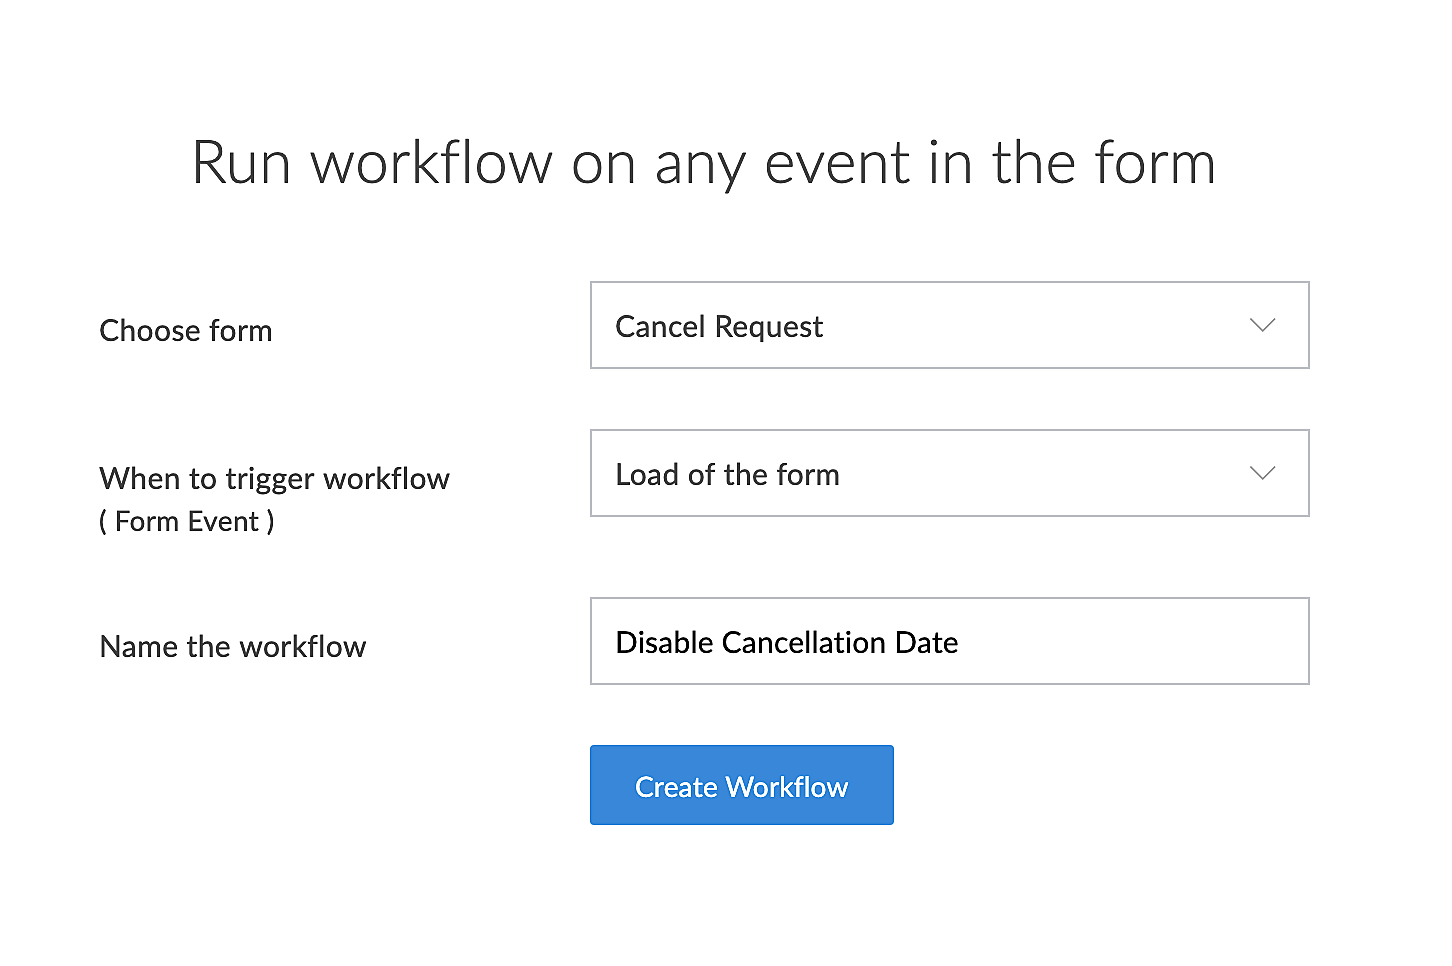
Task: Click the empty area right of 'Disable Cancellation Date'
Action: 1130,642
